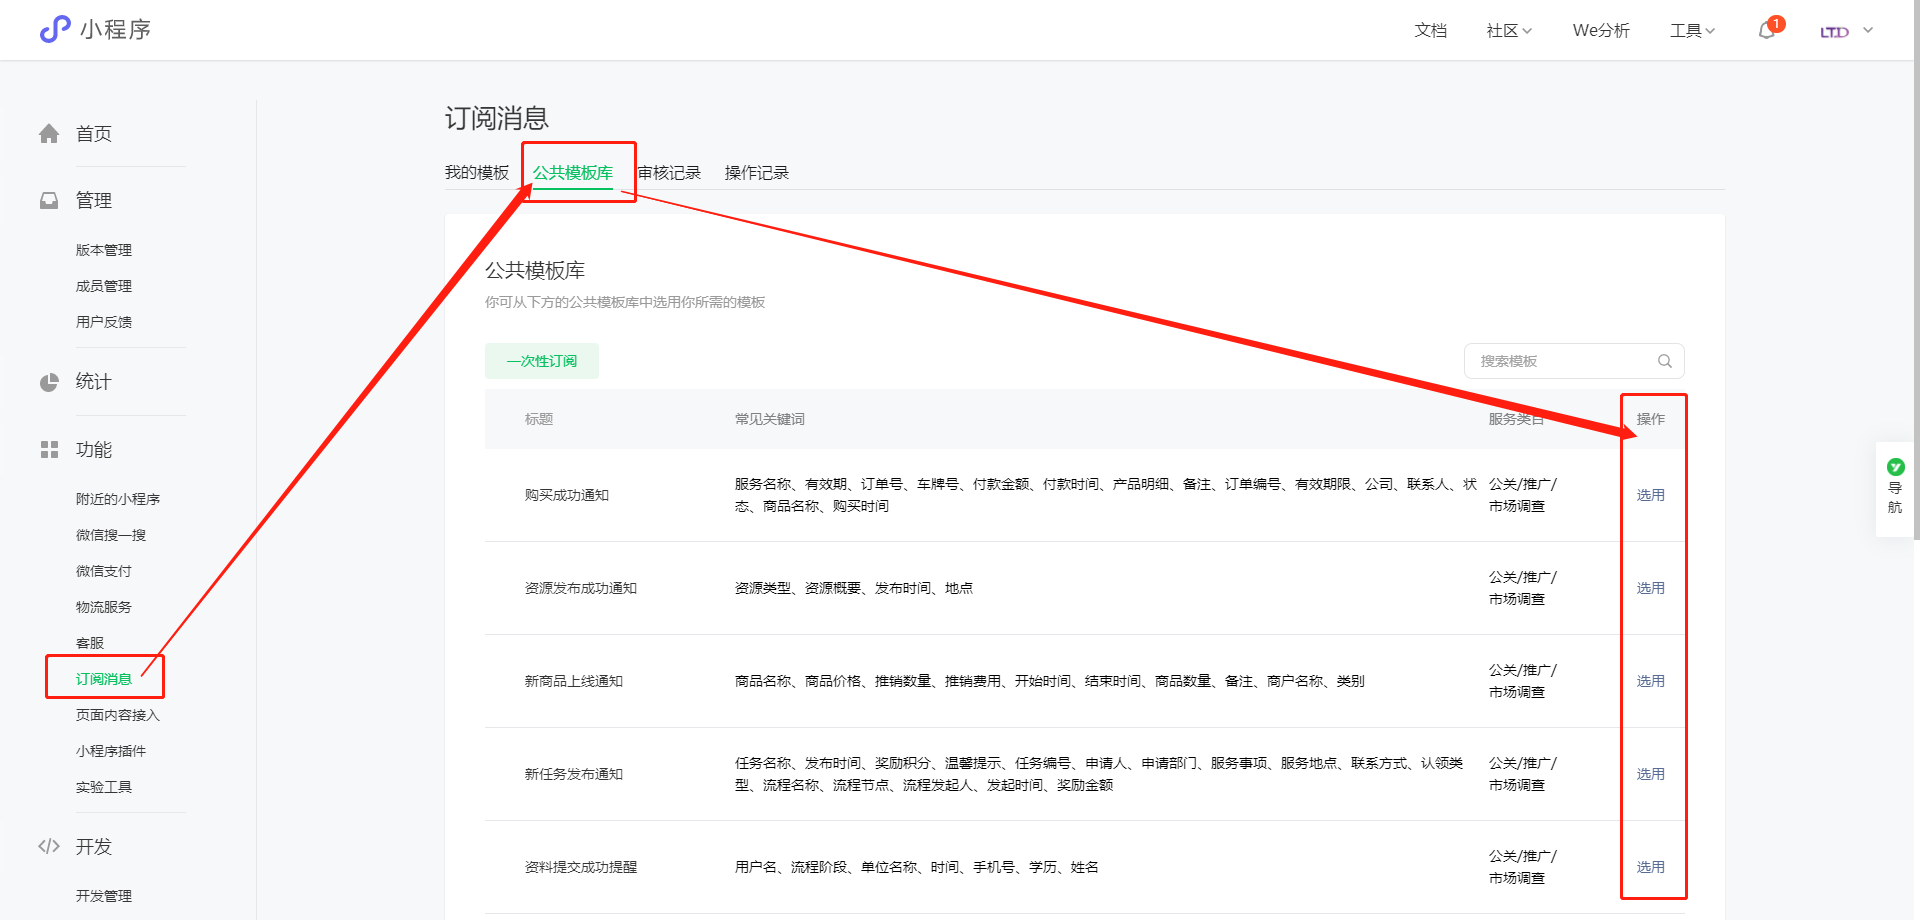Open 微信支付 in the sidebar
The height and width of the screenshot is (920, 1920).
coord(104,571)
